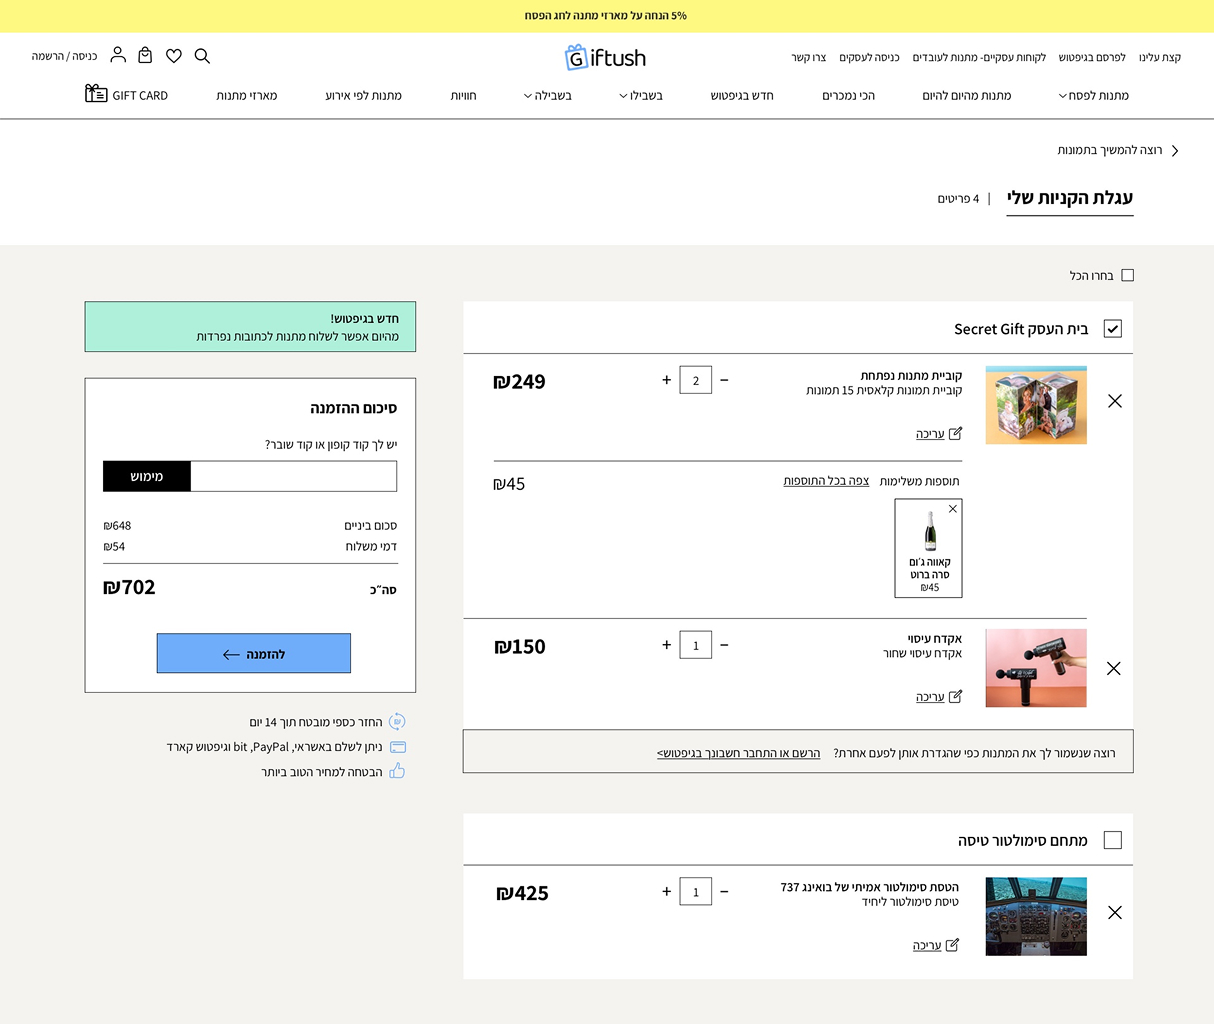Uncheck the Secret Gift vendor checkbox
Image resolution: width=1214 pixels, height=1024 pixels.
point(1112,329)
